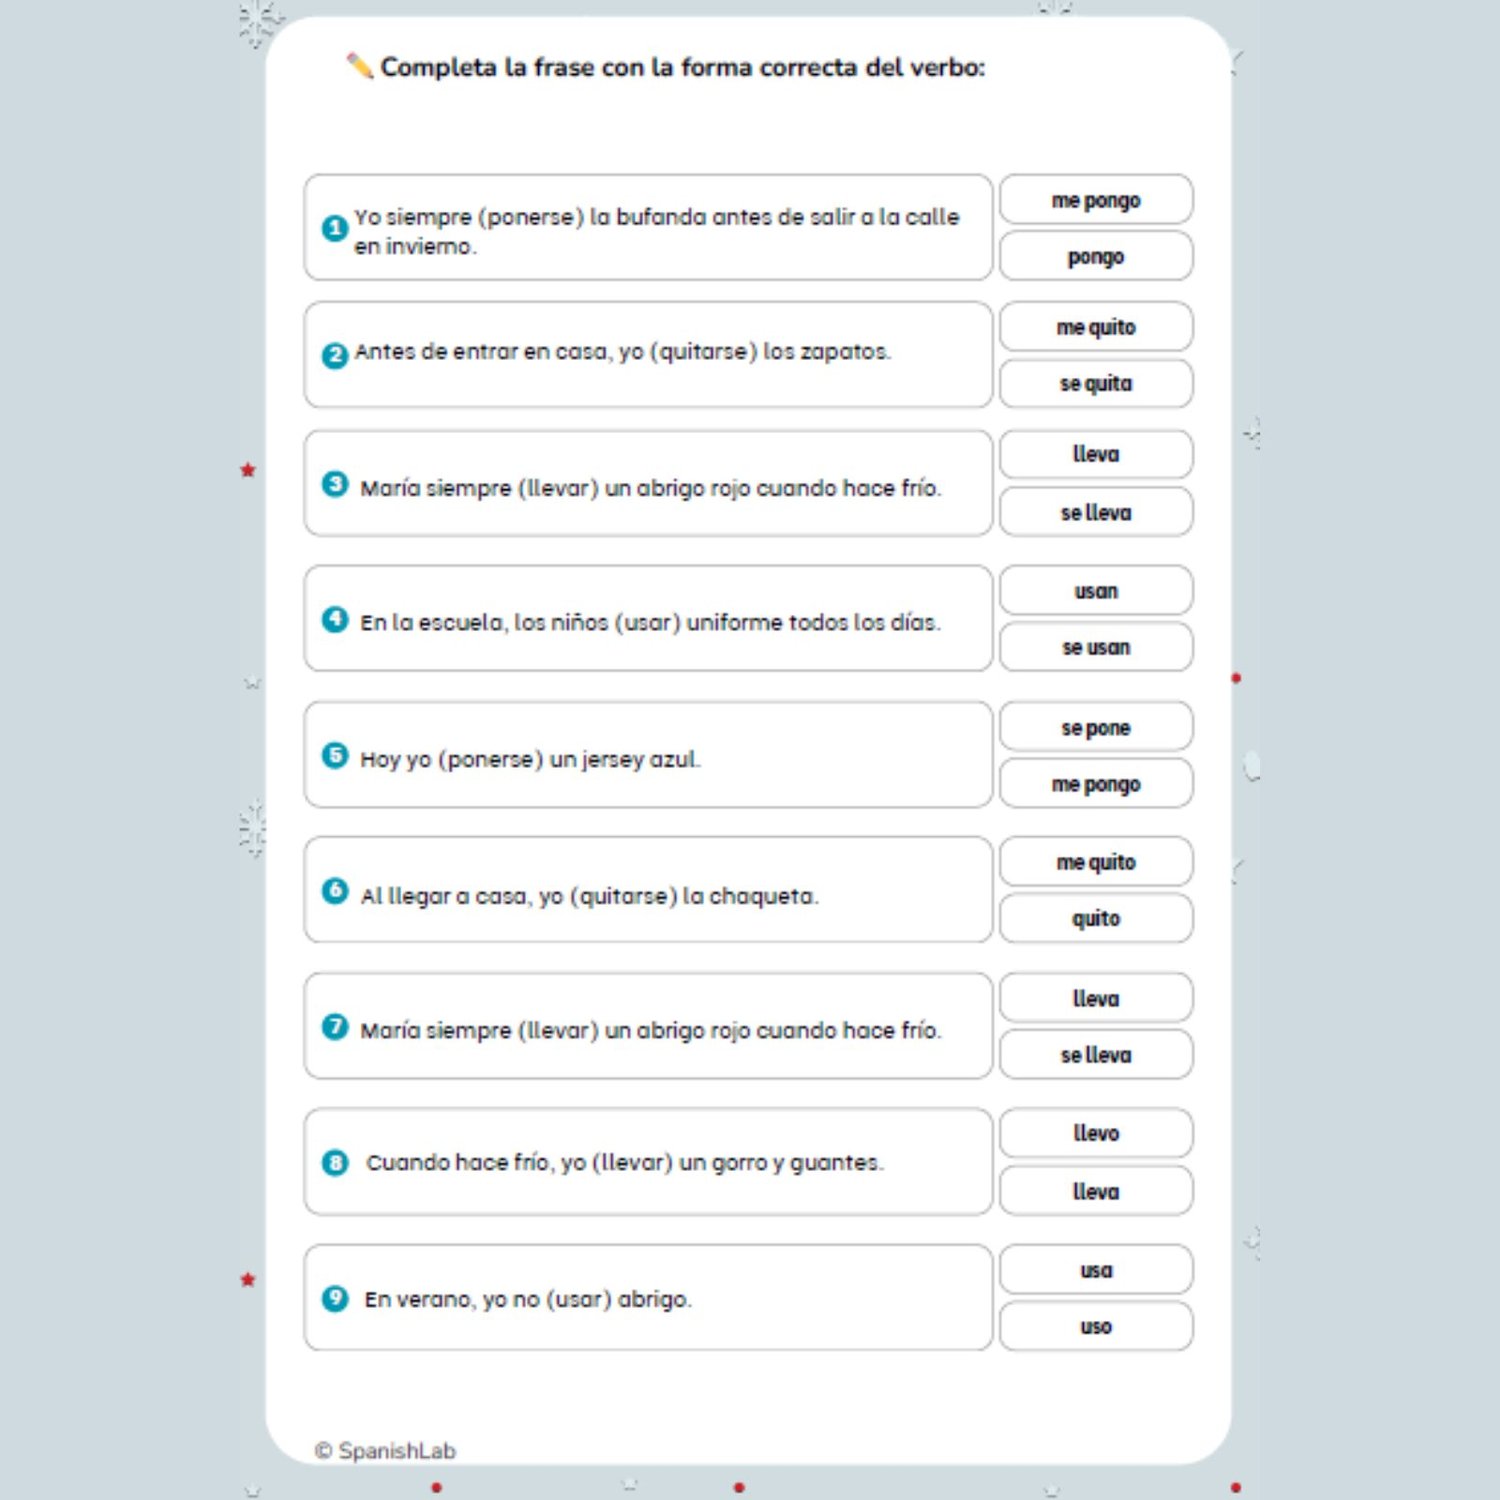Click the number 1 circle badge

coord(334,228)
